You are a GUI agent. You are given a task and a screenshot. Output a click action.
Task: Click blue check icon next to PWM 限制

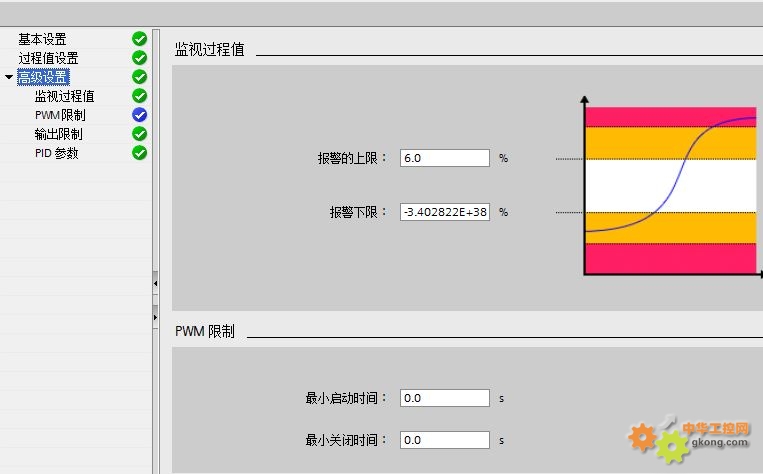click(x=140, y=115)
